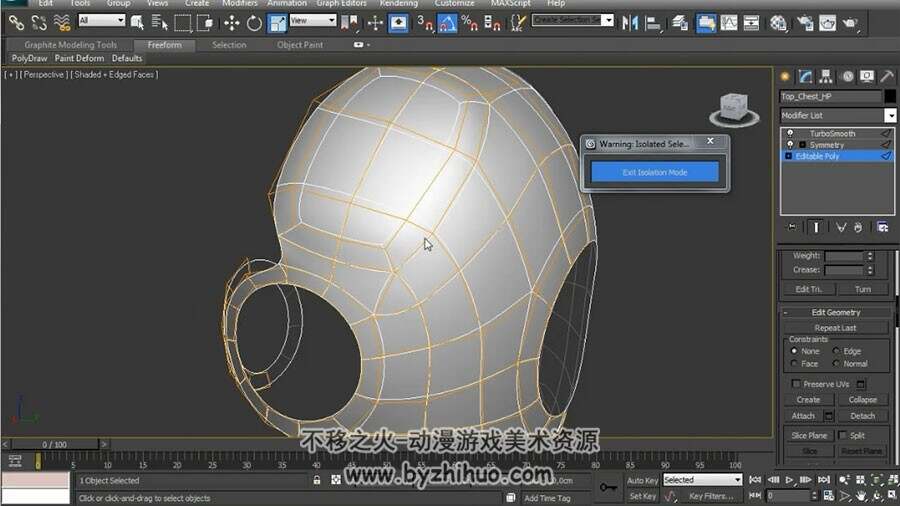Toggle TurboSmooth modifier lightbulb visibility
900x506 pixels.
click(x=790, y=133)
